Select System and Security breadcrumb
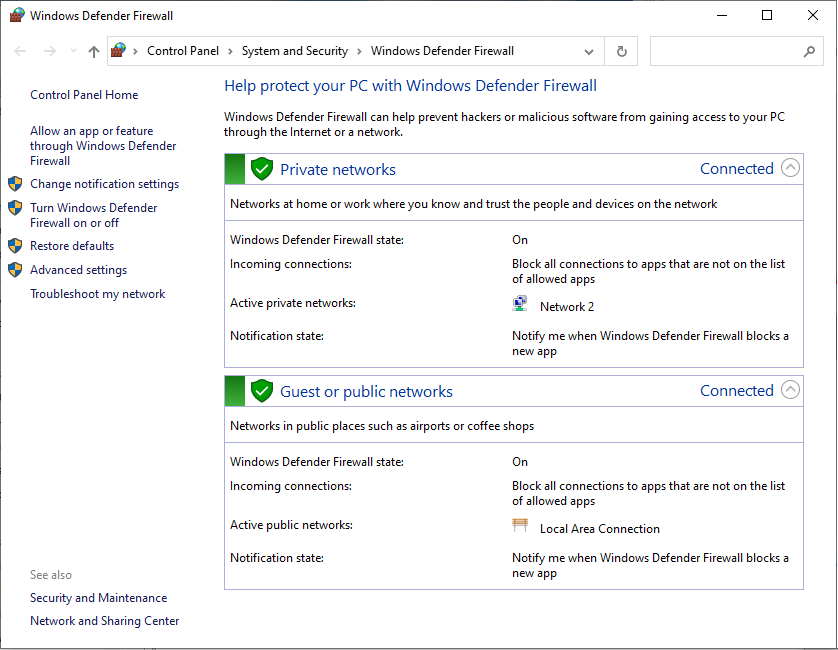Image resolution: width=838 pixels, height=650 pixels. tap(294, 51)
